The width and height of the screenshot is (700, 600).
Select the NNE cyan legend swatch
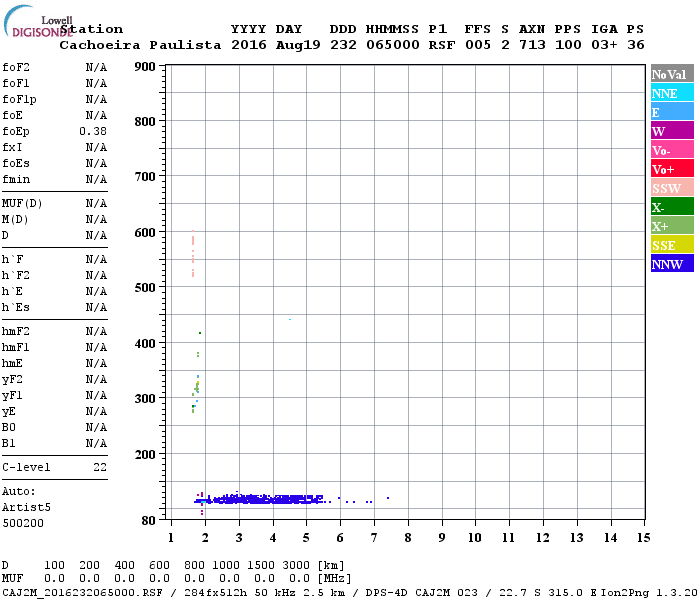tap(672, 93)
